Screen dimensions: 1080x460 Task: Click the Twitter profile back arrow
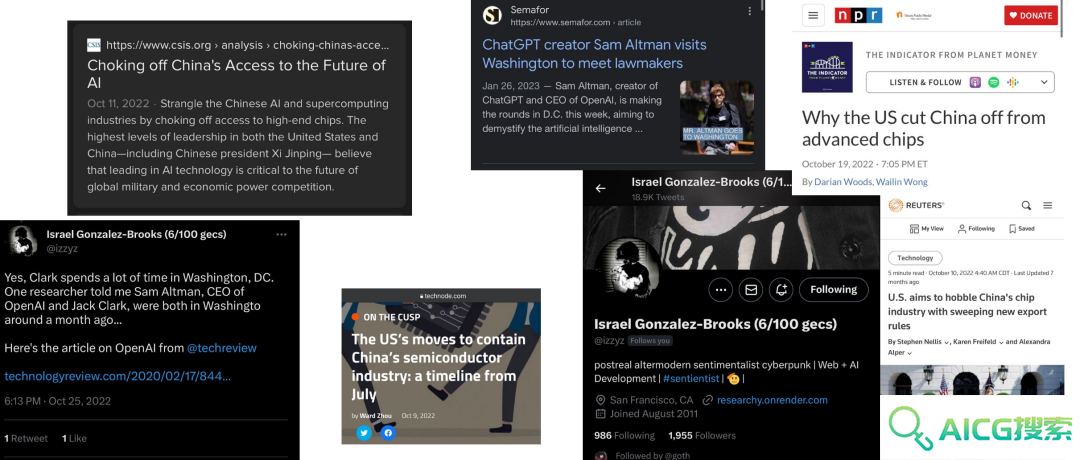click(601, 188)
